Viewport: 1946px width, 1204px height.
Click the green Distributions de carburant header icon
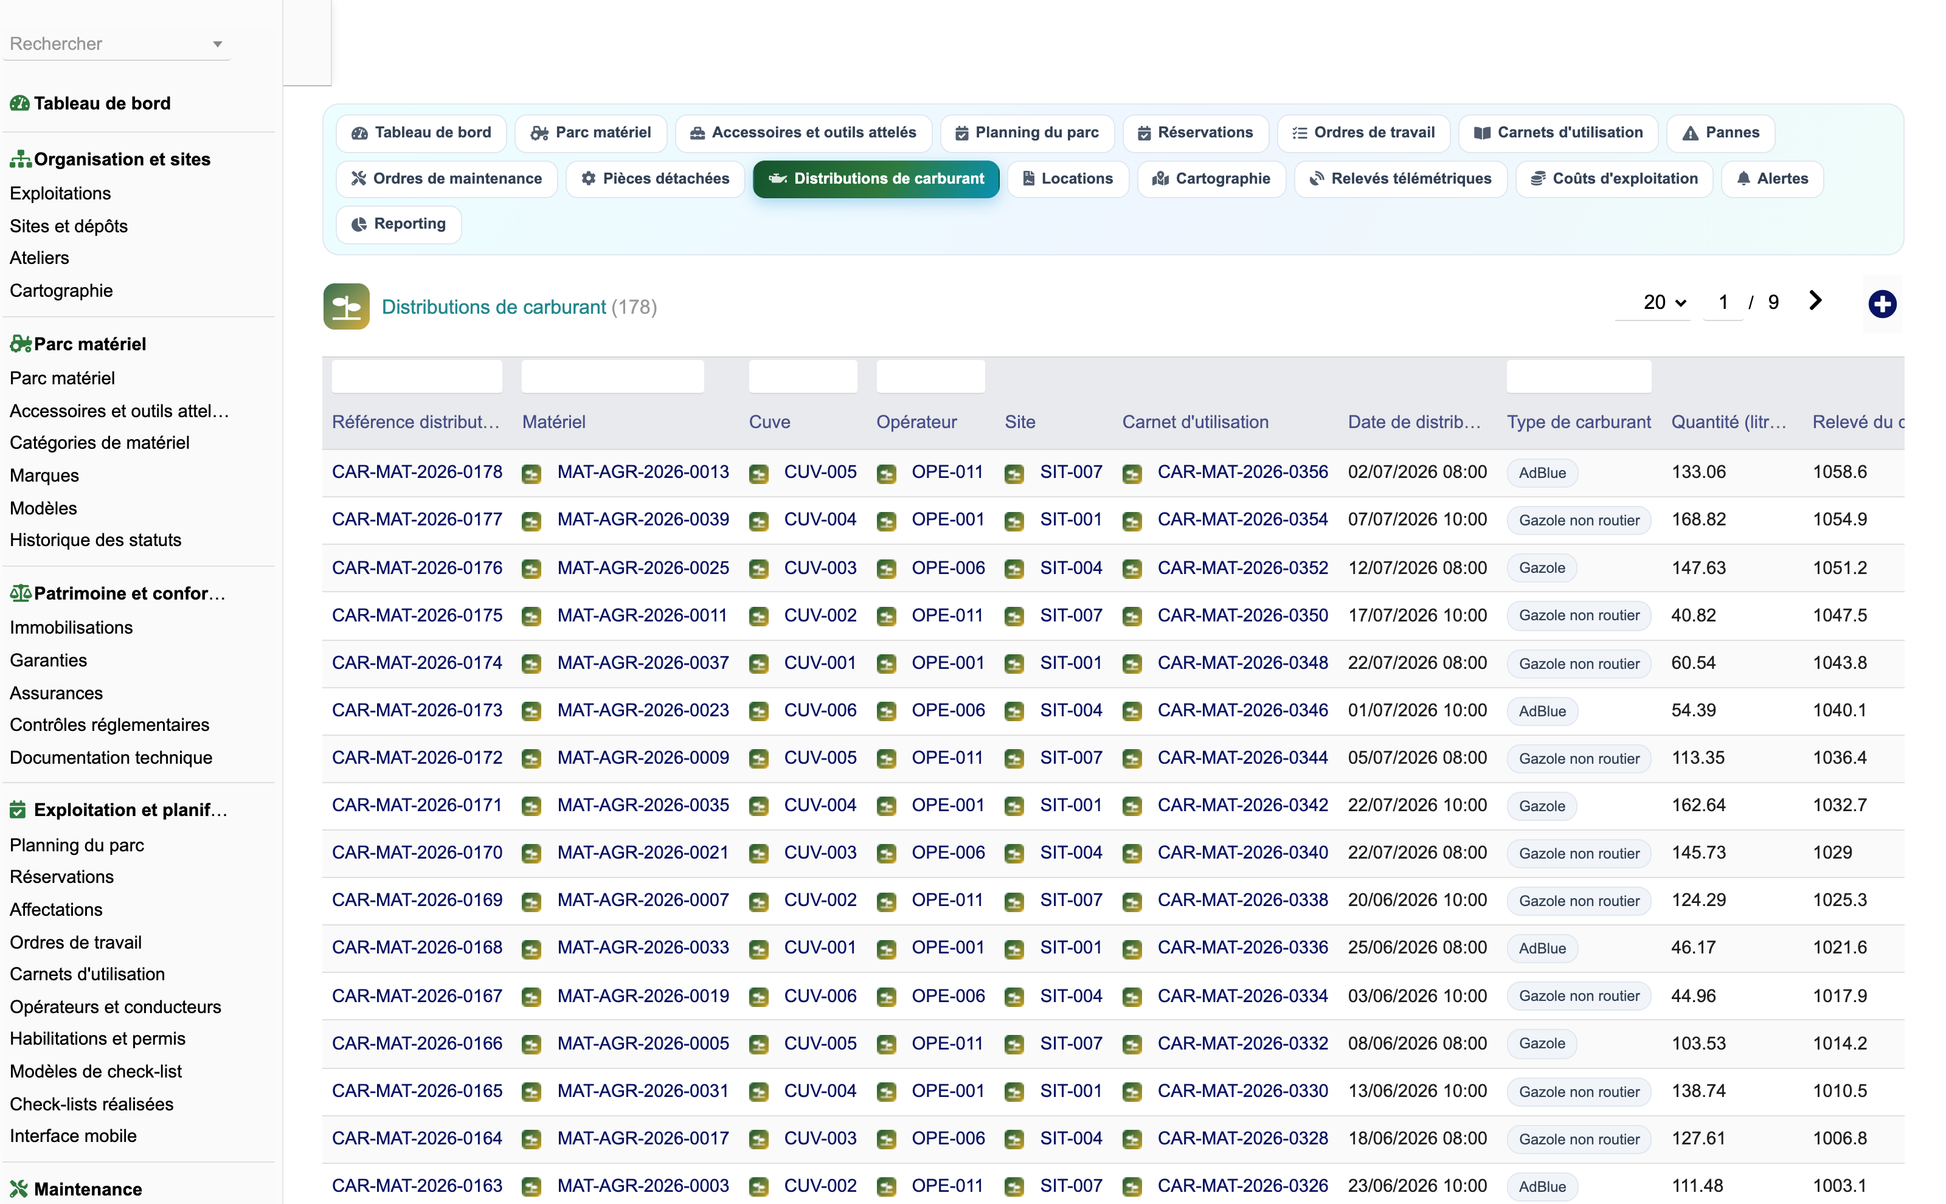click(x=346, y=307)
